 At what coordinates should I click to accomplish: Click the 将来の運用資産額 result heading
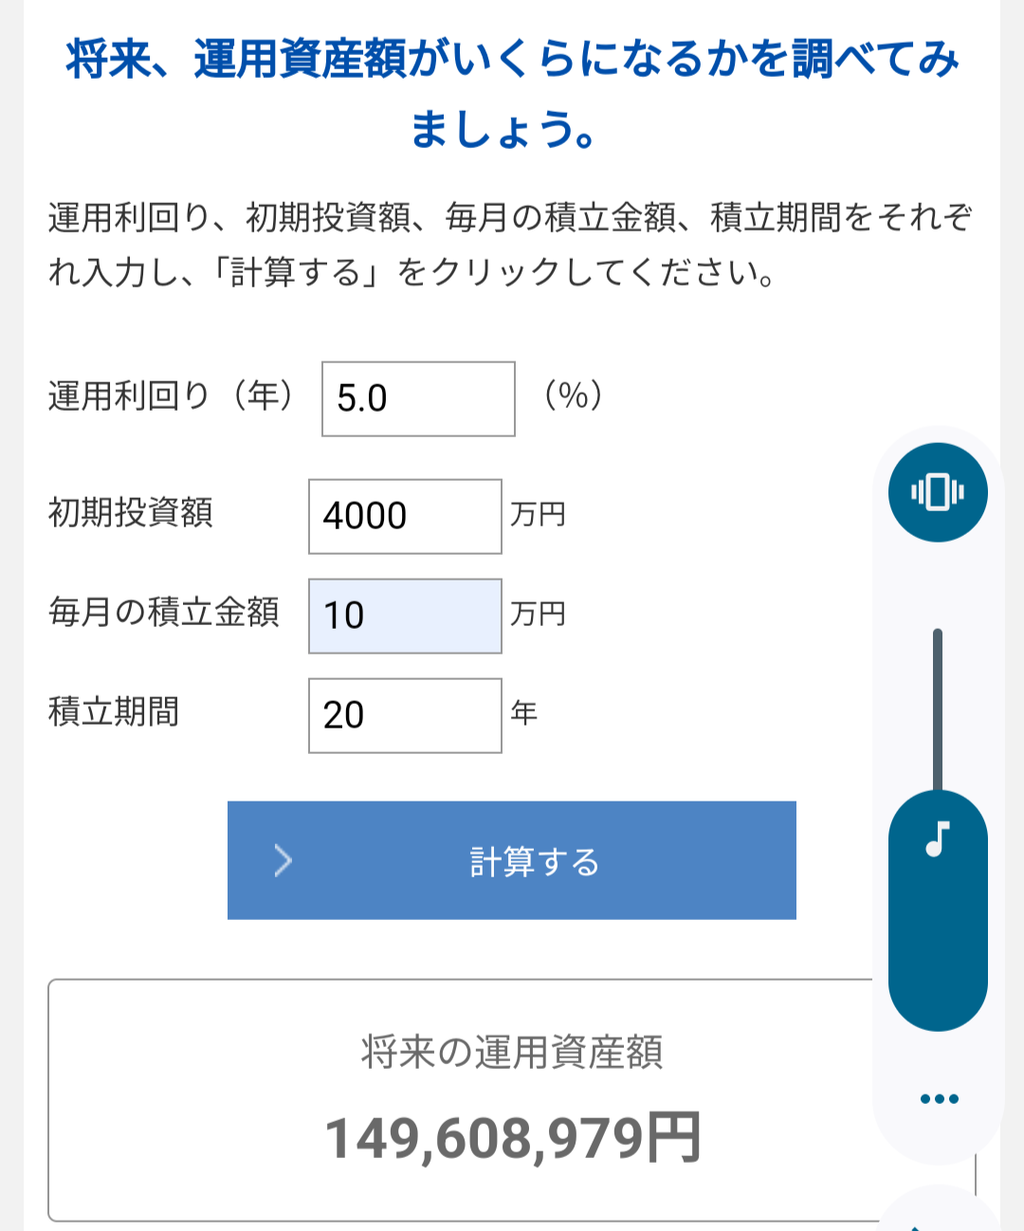512,1052
